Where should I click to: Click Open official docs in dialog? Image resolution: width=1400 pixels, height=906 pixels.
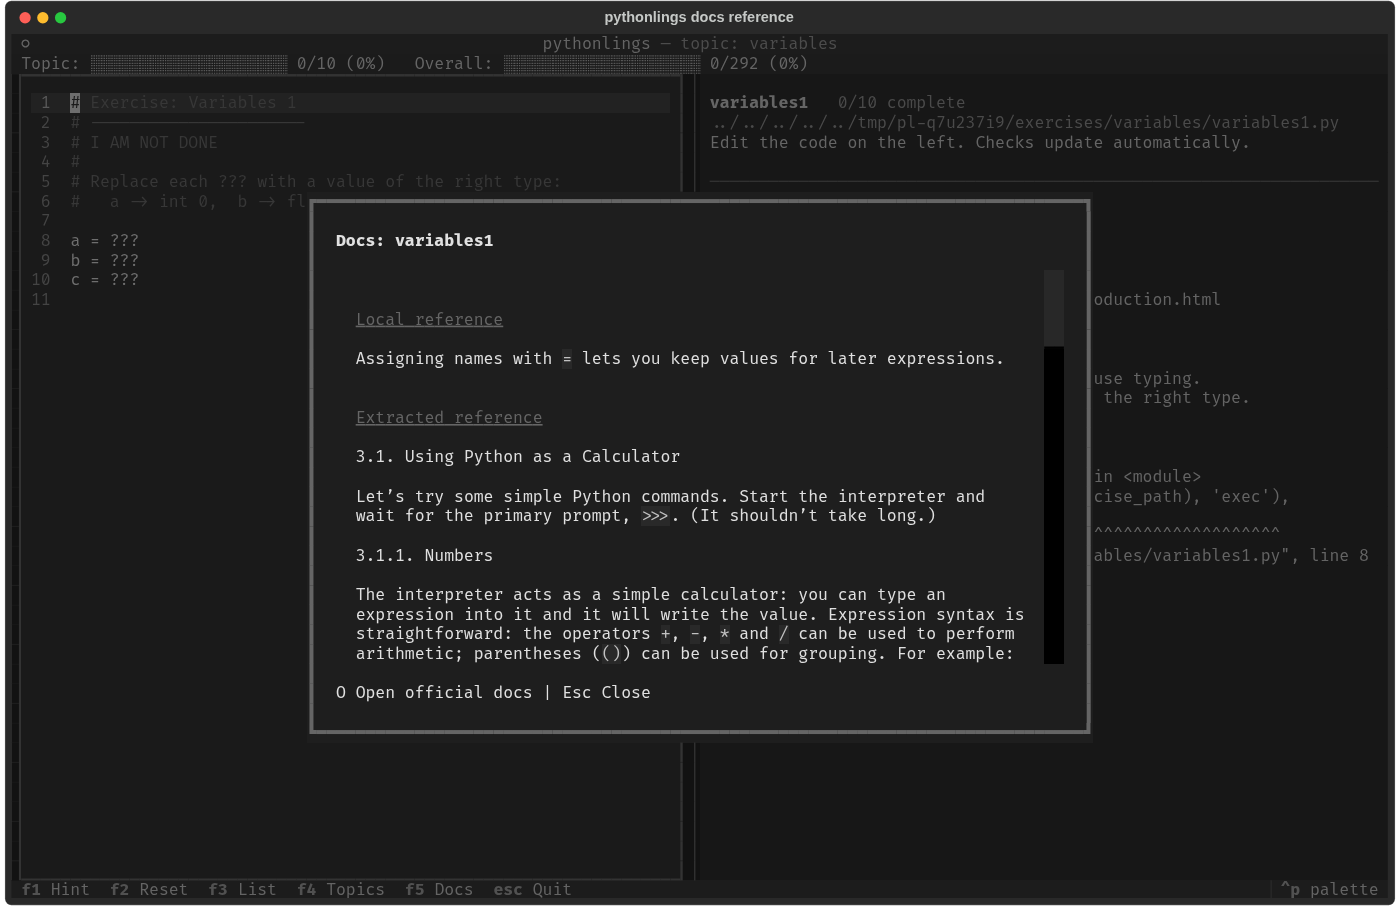click(434, 692)
